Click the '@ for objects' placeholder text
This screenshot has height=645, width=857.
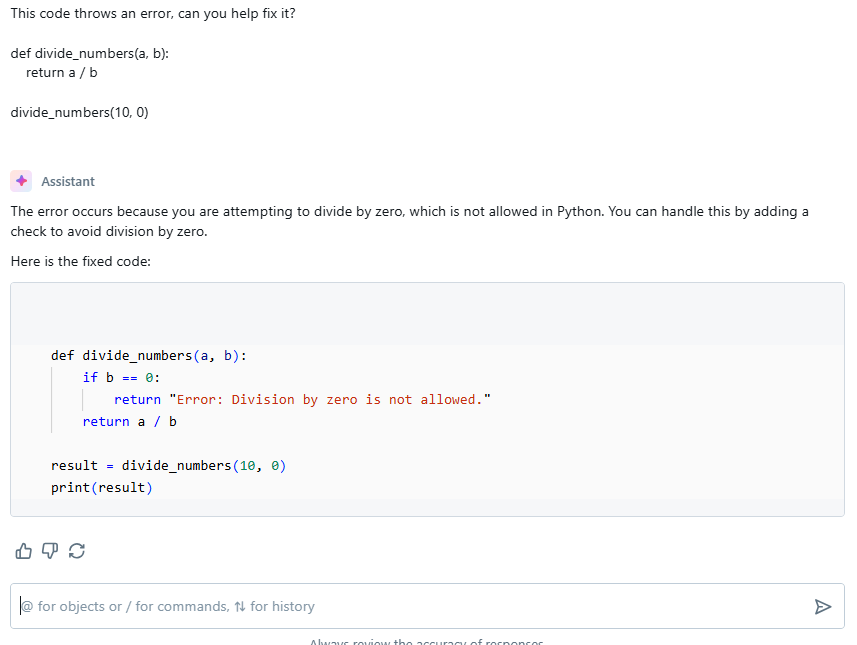point(167,606)
